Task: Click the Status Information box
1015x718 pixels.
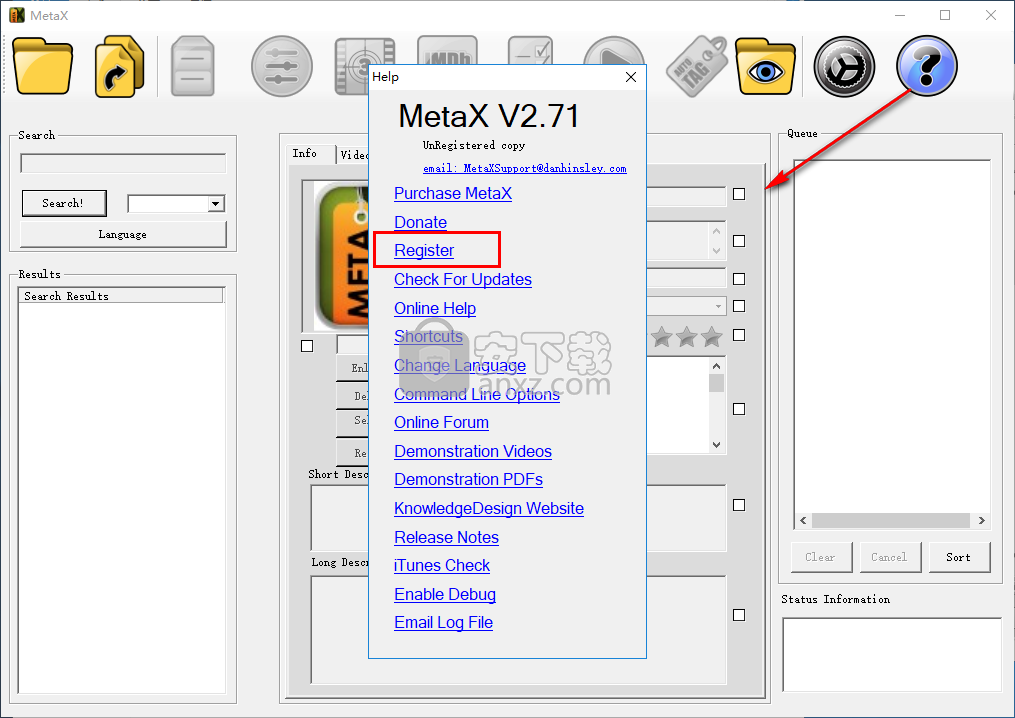Action: coord(892,655)
